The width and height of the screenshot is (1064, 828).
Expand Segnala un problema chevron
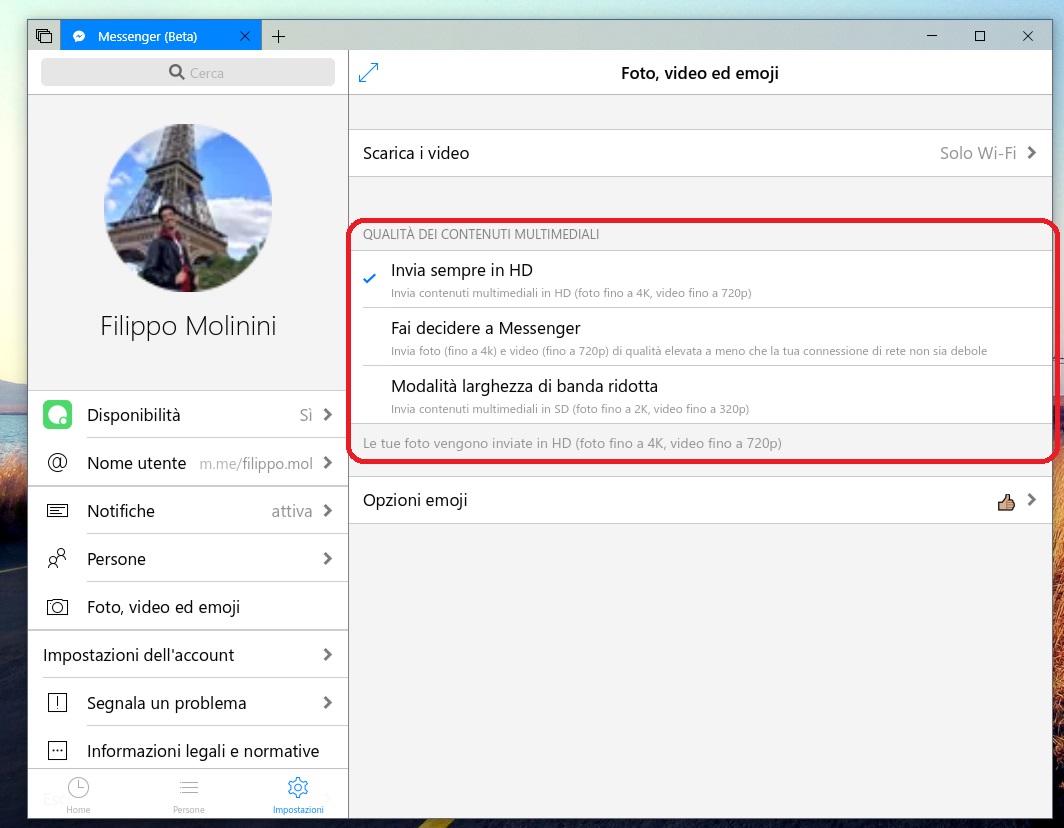(328, 702)
